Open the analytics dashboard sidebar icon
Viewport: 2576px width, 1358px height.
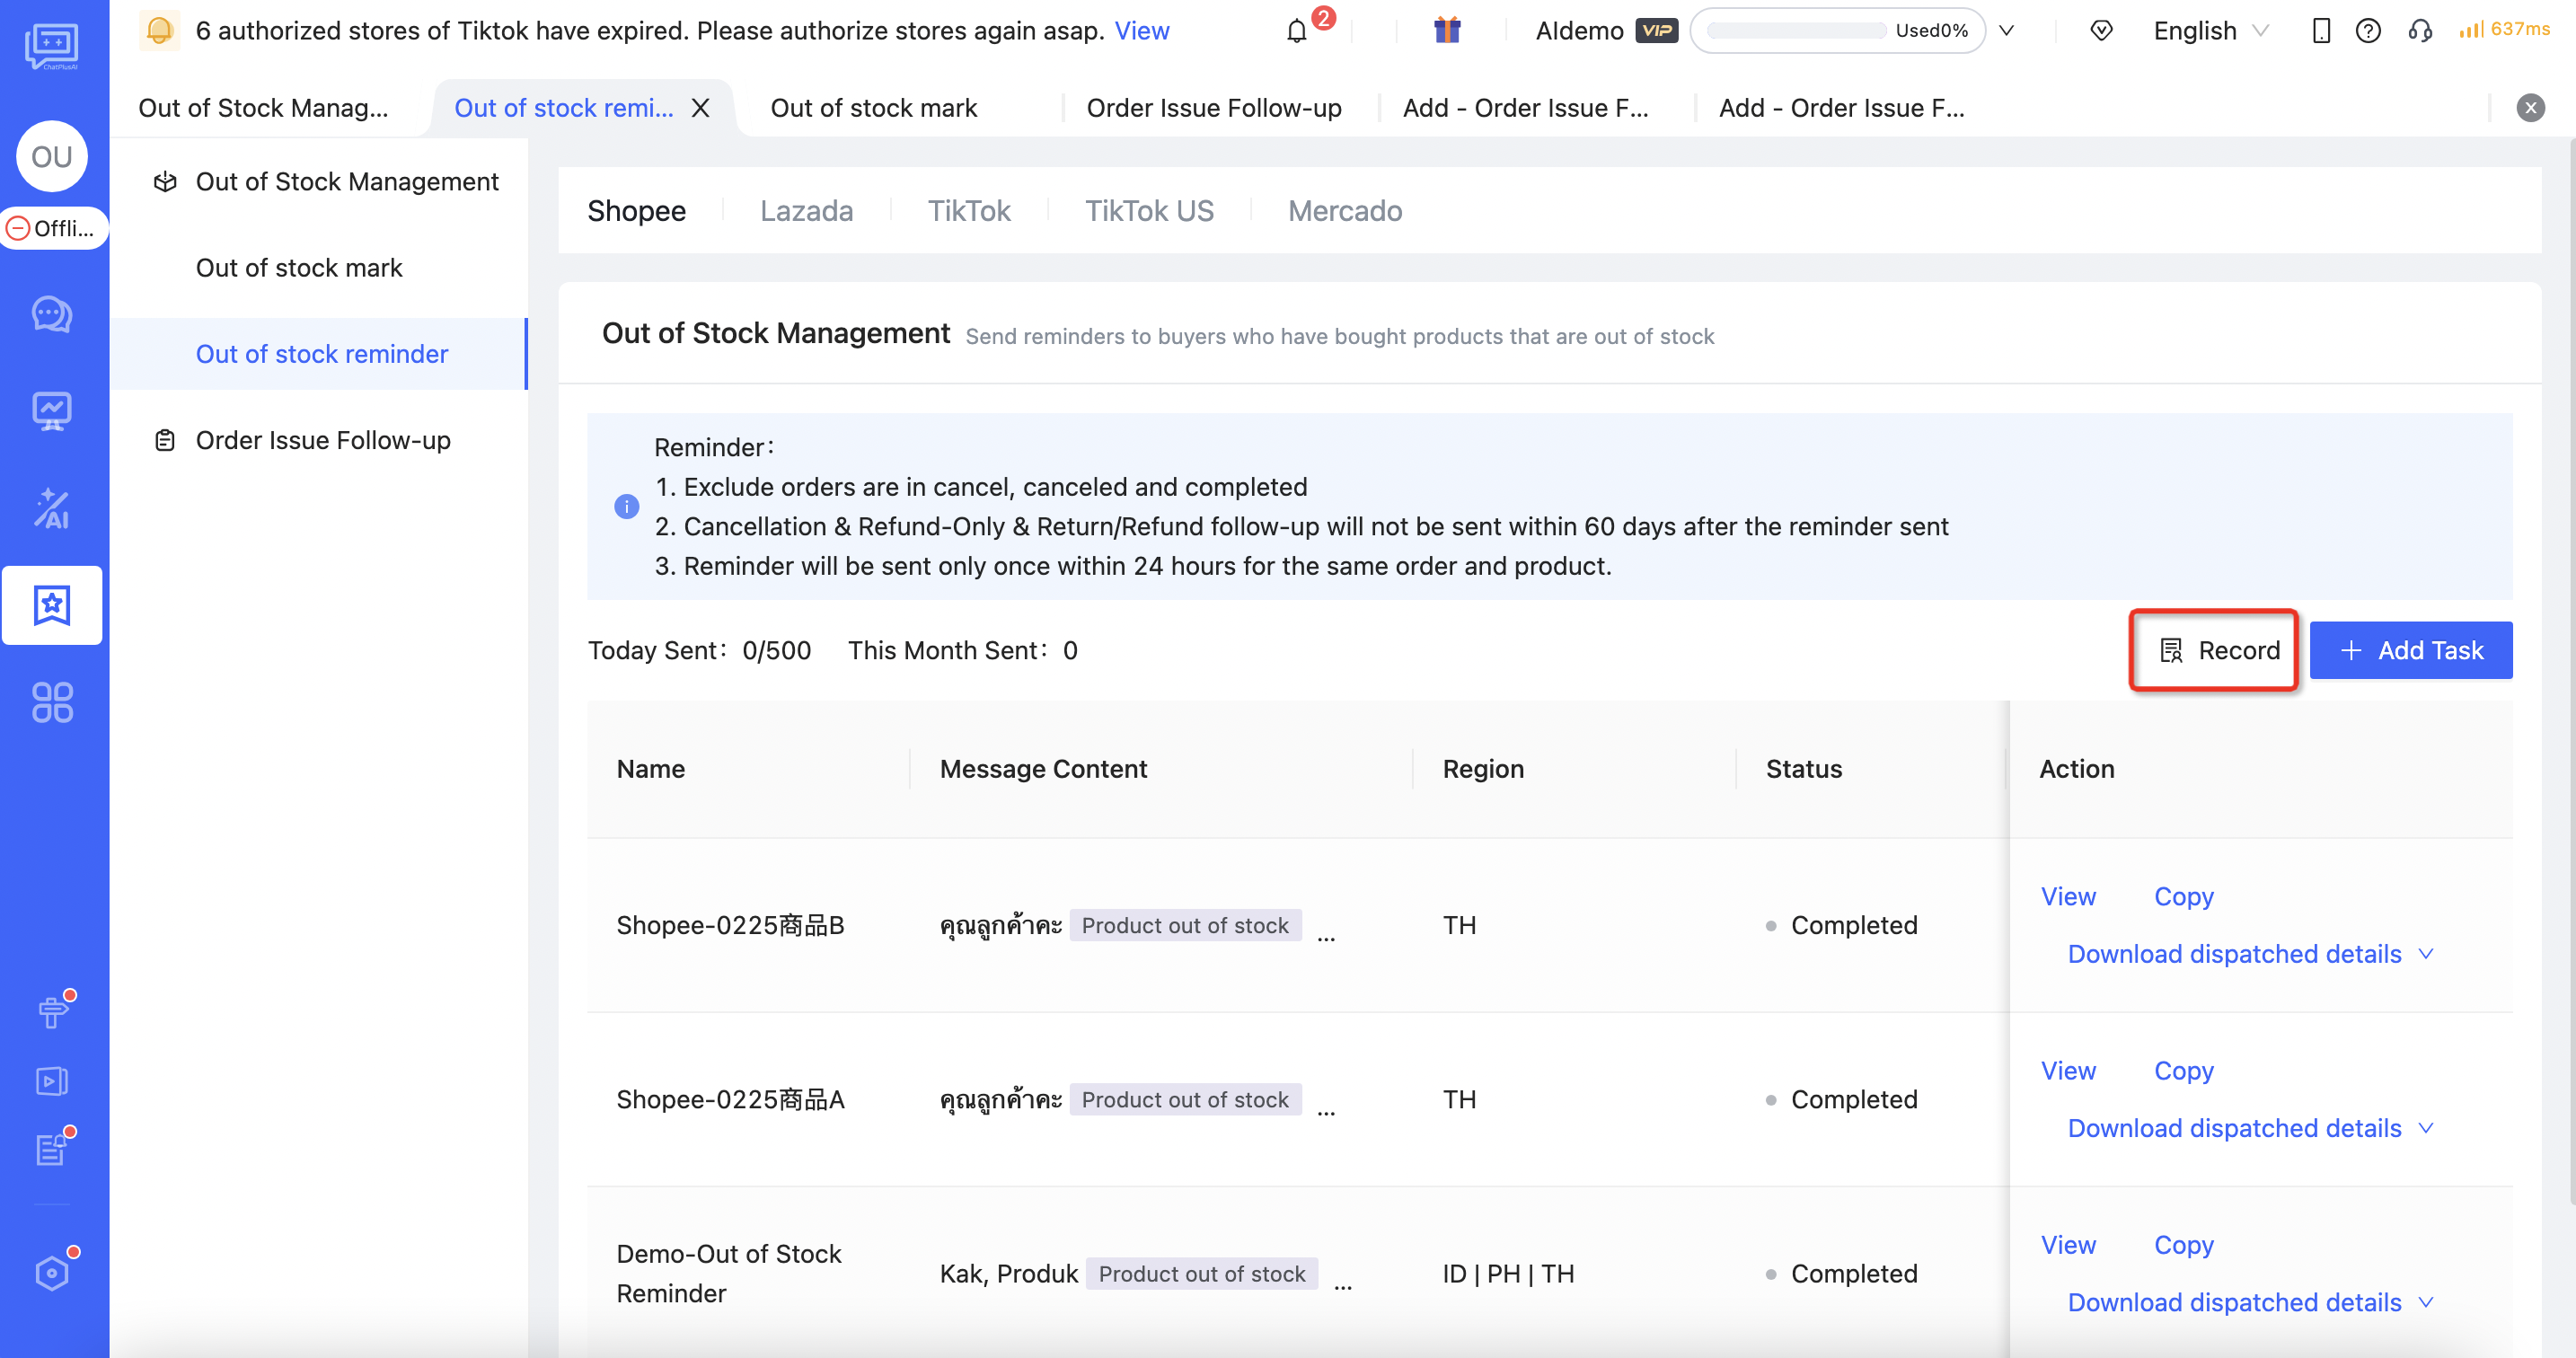tap(52, 411)
